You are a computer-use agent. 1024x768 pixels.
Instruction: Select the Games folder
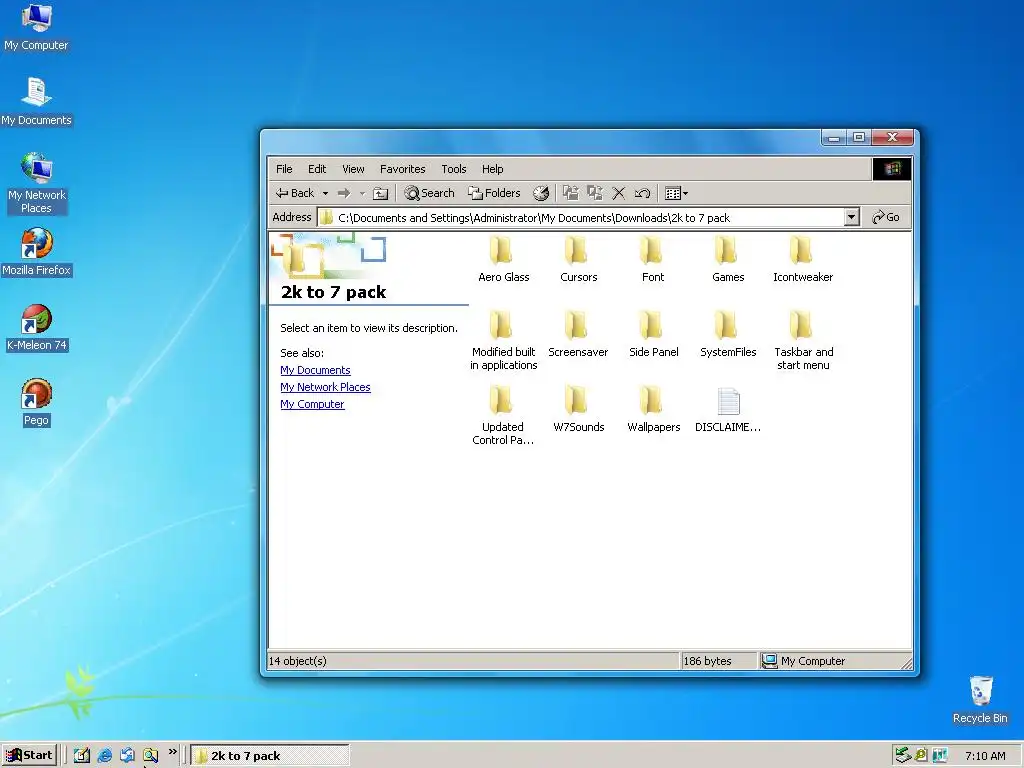click(x=728, y=259)
